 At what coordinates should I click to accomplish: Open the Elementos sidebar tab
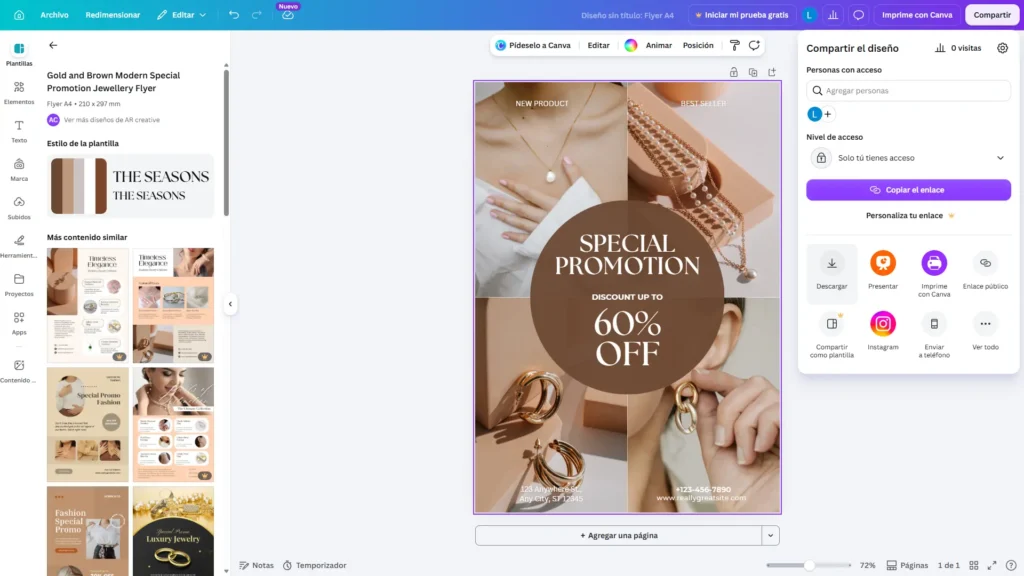pos(19,93)
